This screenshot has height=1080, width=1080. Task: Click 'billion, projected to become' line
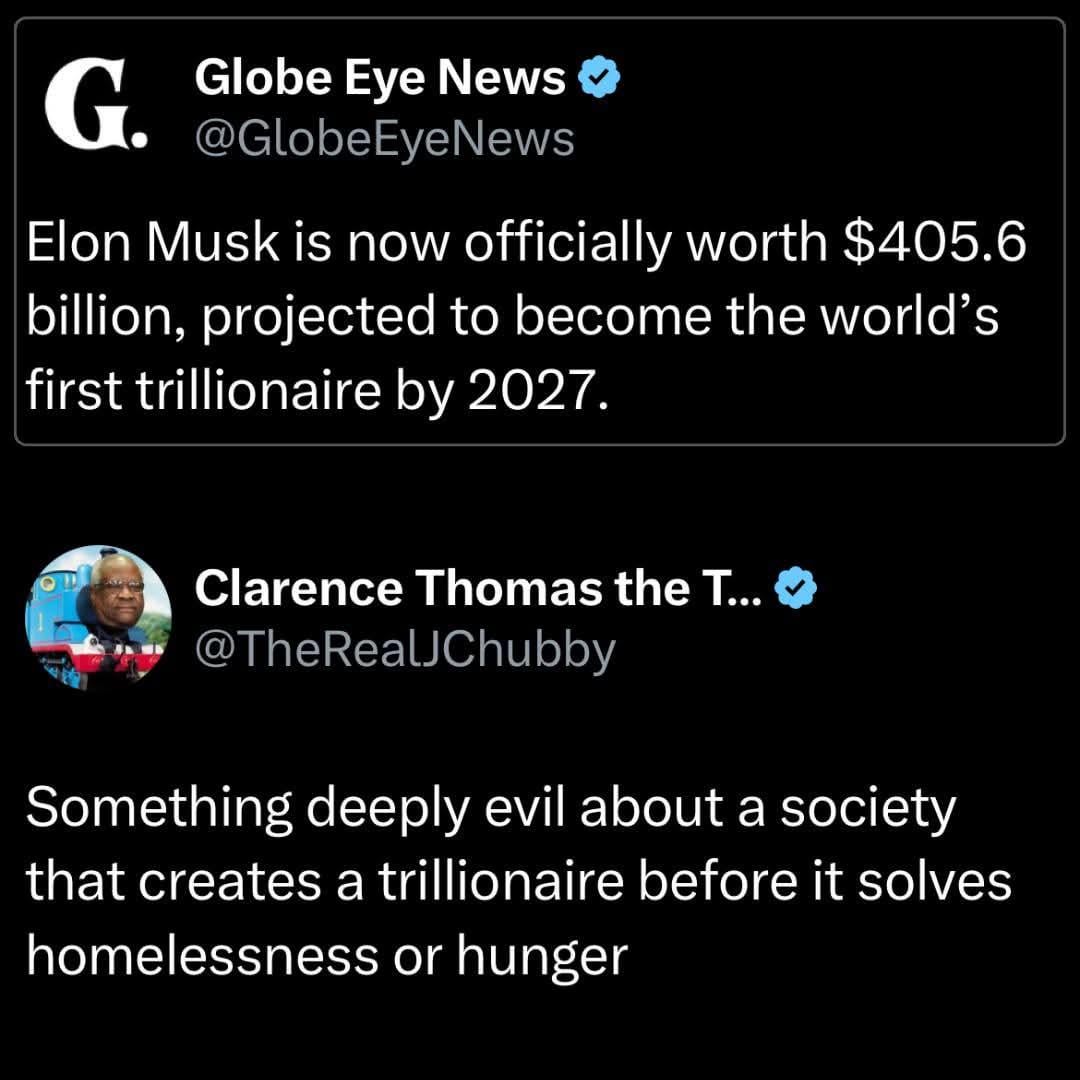click(369, 317)
